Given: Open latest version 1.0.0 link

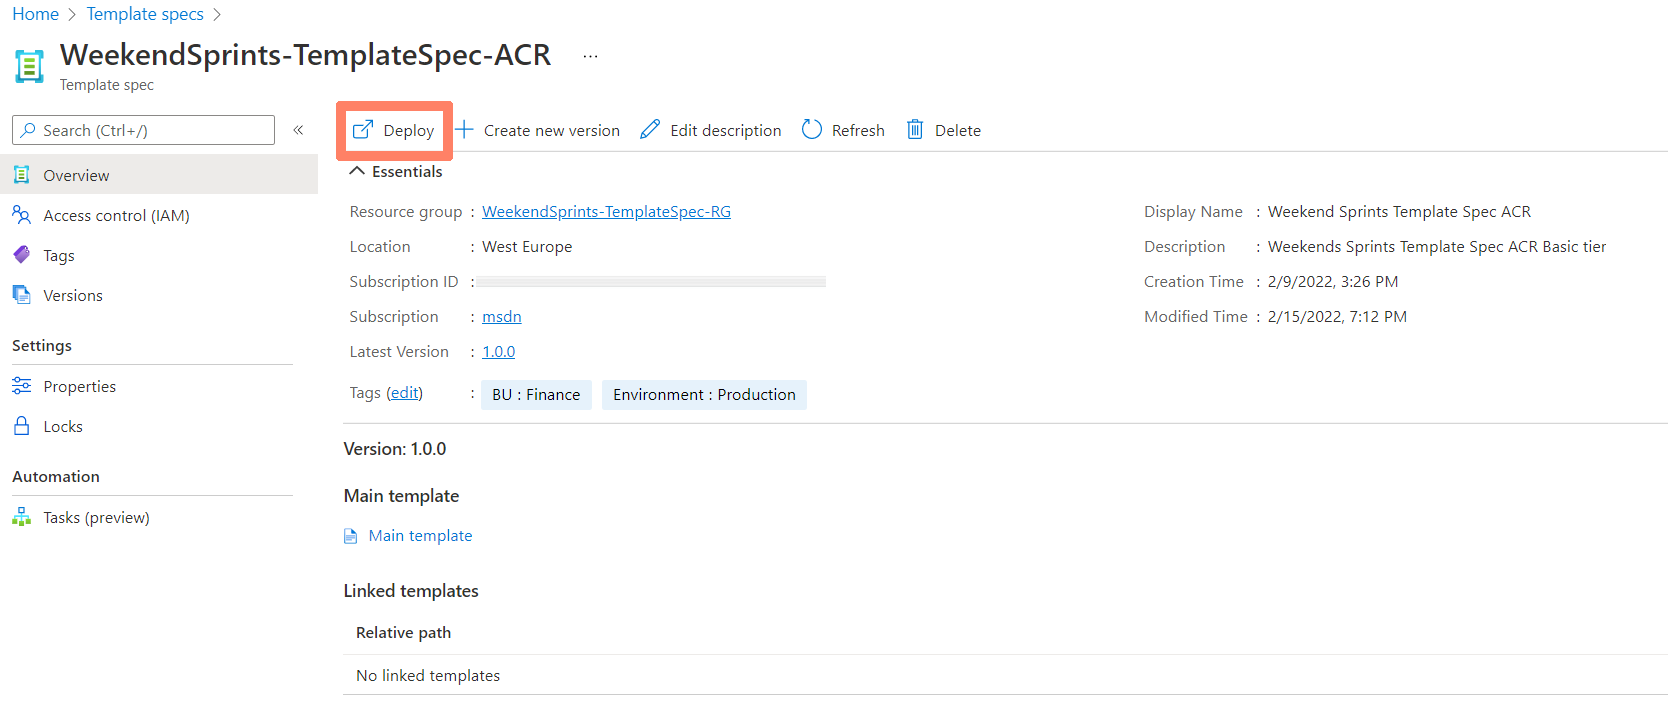Looking at the screenshot, I should point(498,351).
